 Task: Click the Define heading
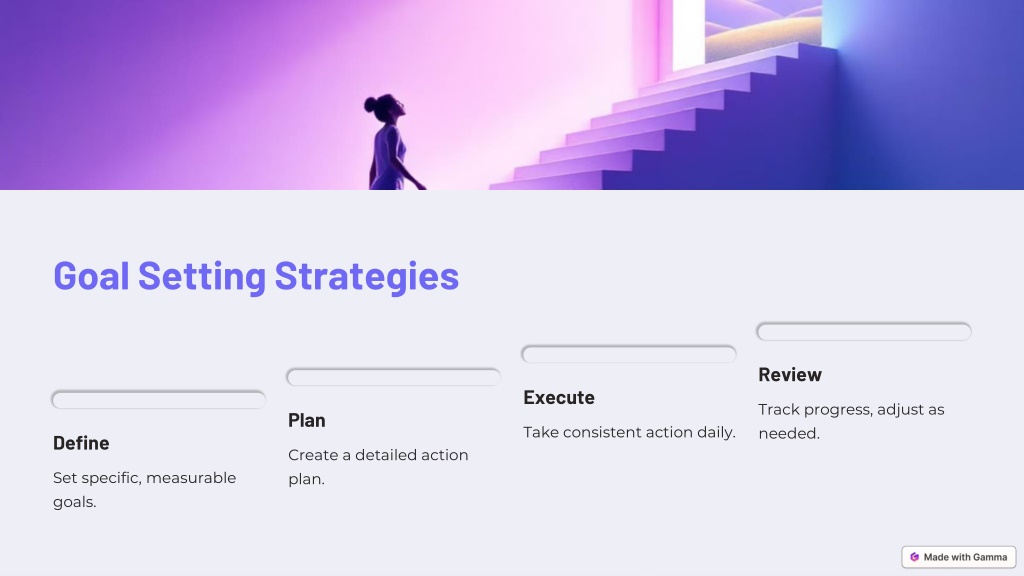[81, 443]
